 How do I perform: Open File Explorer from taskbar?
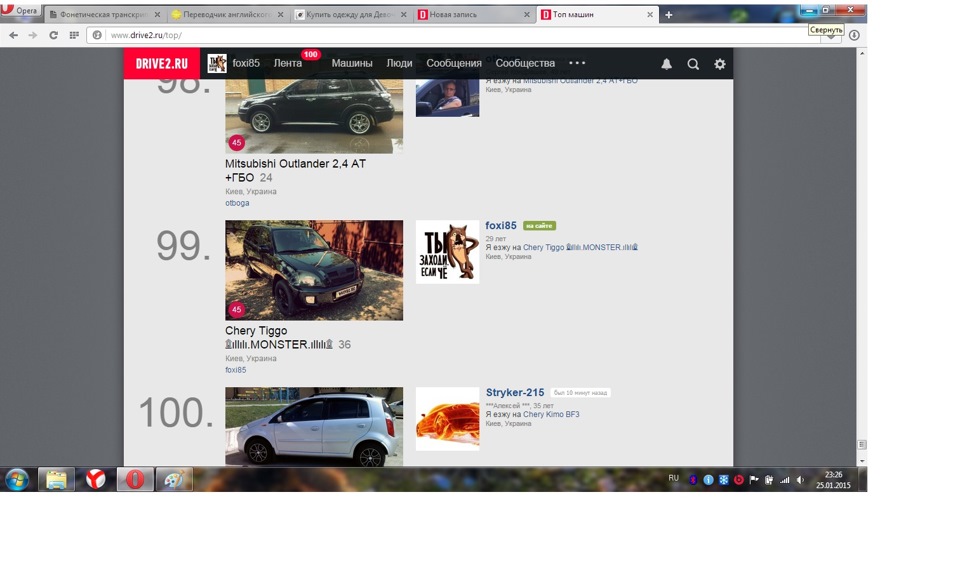[56, 480]
